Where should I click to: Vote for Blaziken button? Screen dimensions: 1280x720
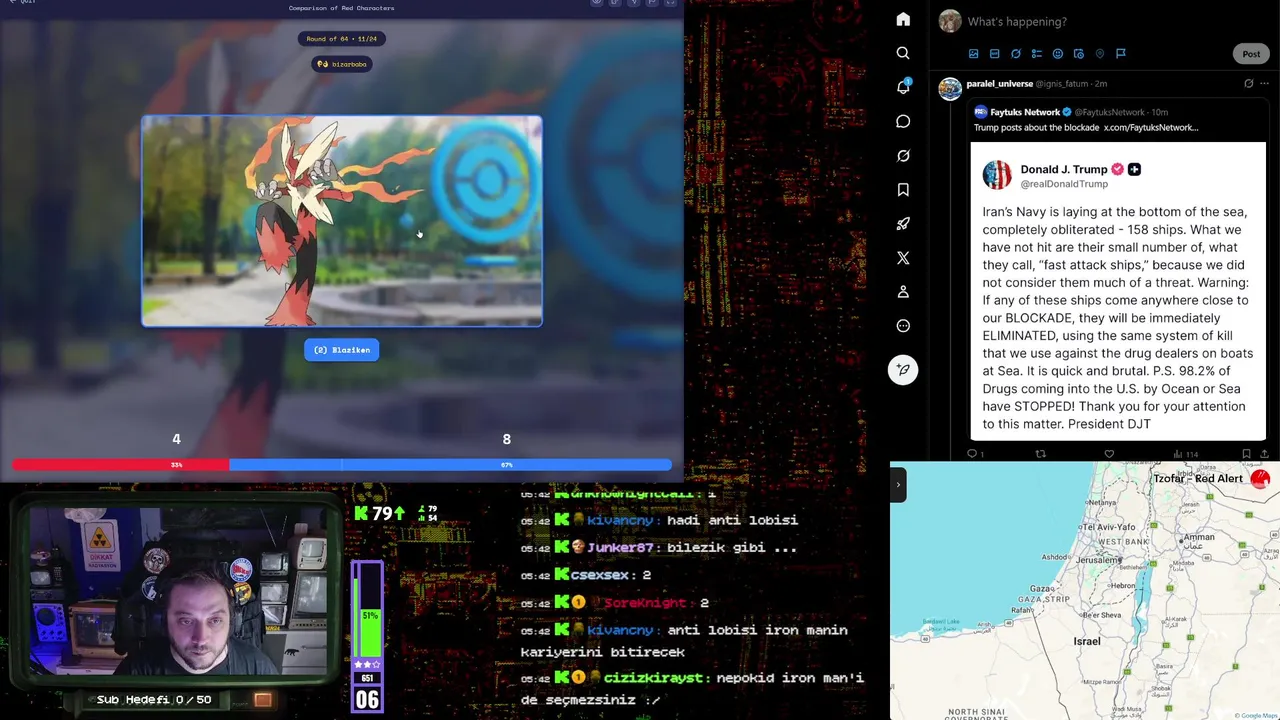(342, 350)
